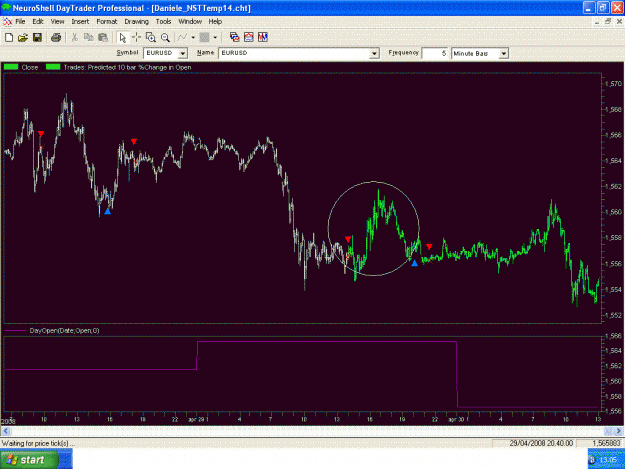Select the 'DayOpen(Date,Open,0)' indicator label
Image resolution: width=625 pixels, height=469 pixels.
(64, 330)
